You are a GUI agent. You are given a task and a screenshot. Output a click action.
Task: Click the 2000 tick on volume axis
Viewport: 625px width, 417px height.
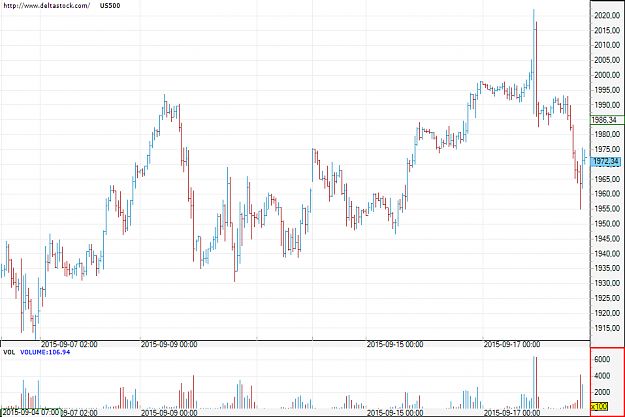point(602,392)
